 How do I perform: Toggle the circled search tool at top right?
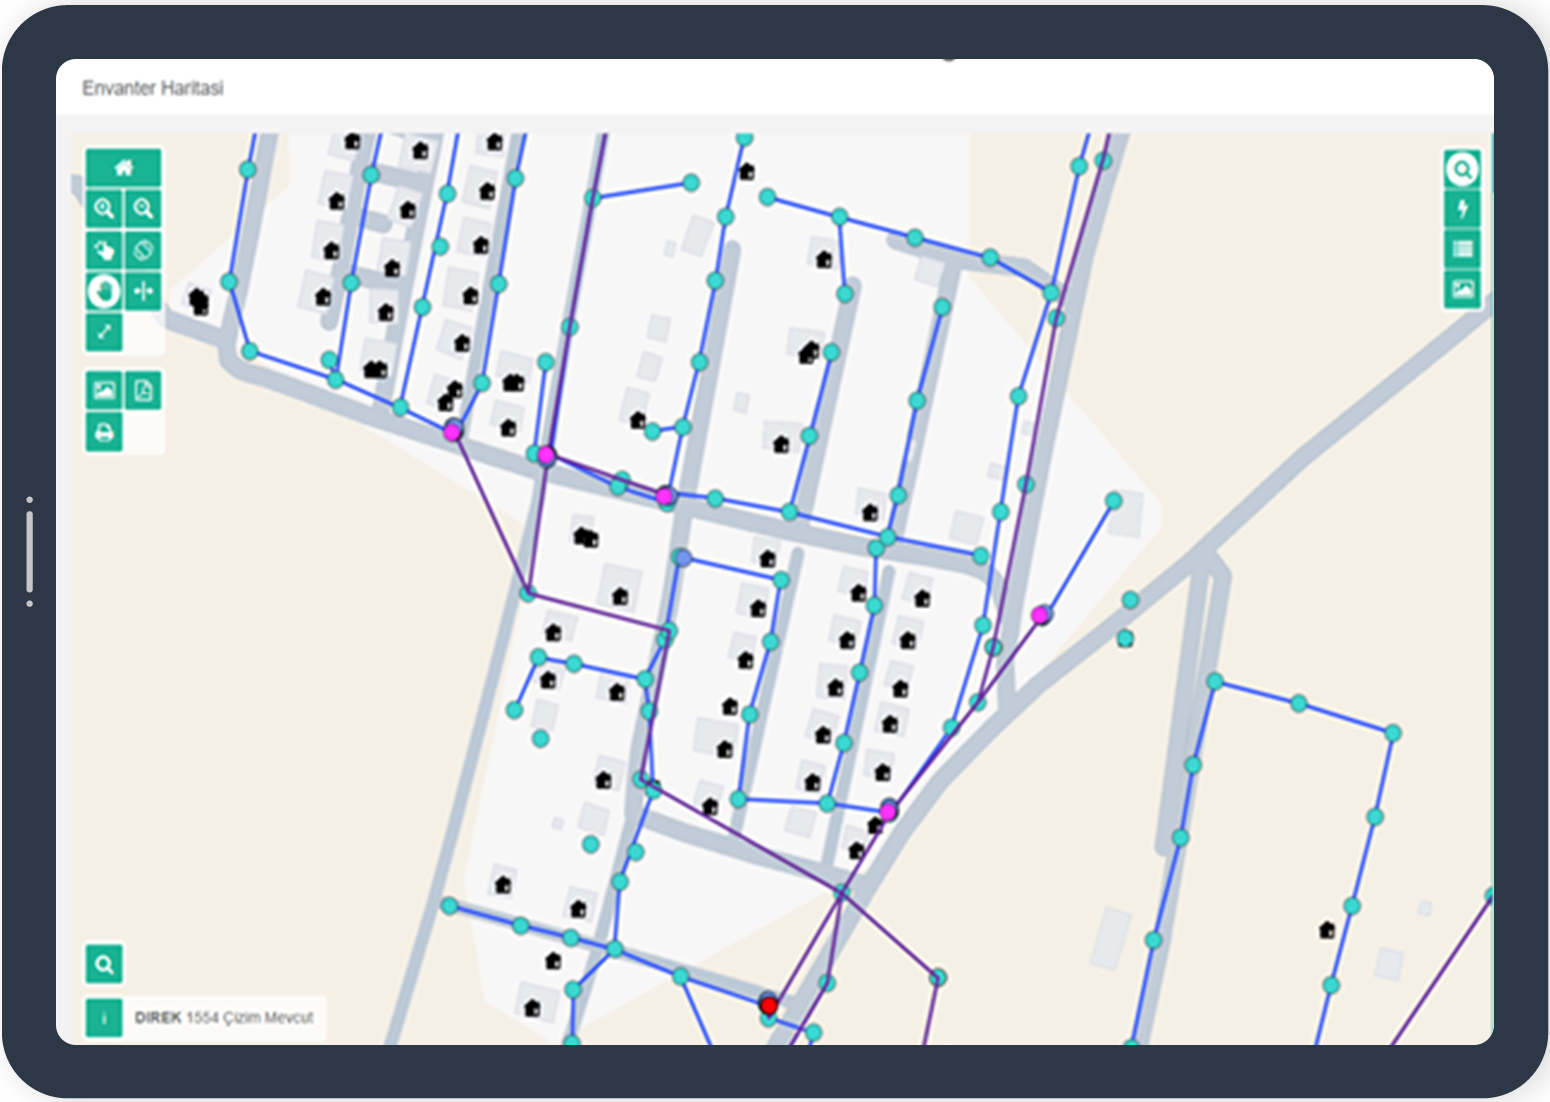[1462, 169]
